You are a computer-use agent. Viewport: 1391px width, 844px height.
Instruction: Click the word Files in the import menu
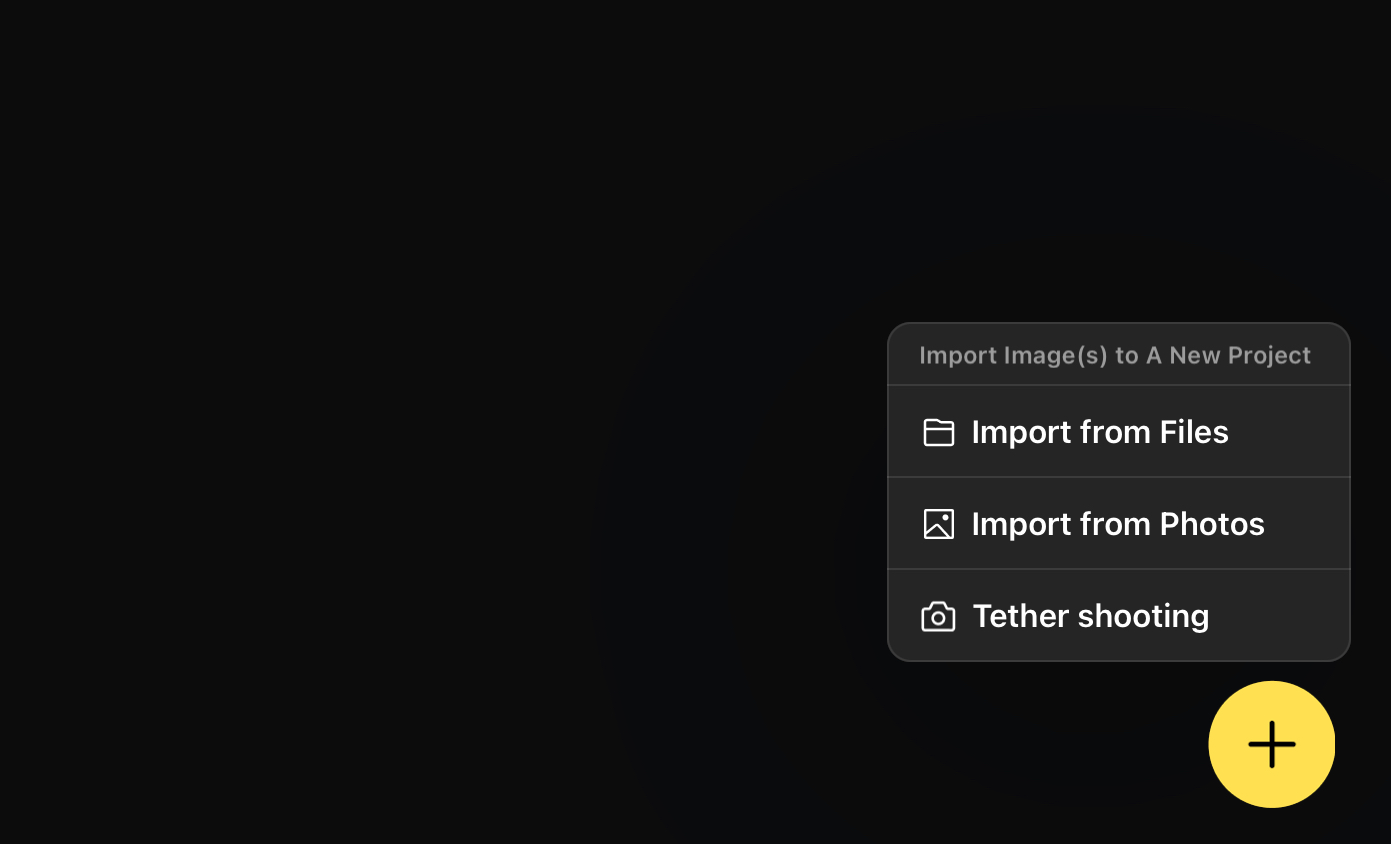click(1194, 432)
